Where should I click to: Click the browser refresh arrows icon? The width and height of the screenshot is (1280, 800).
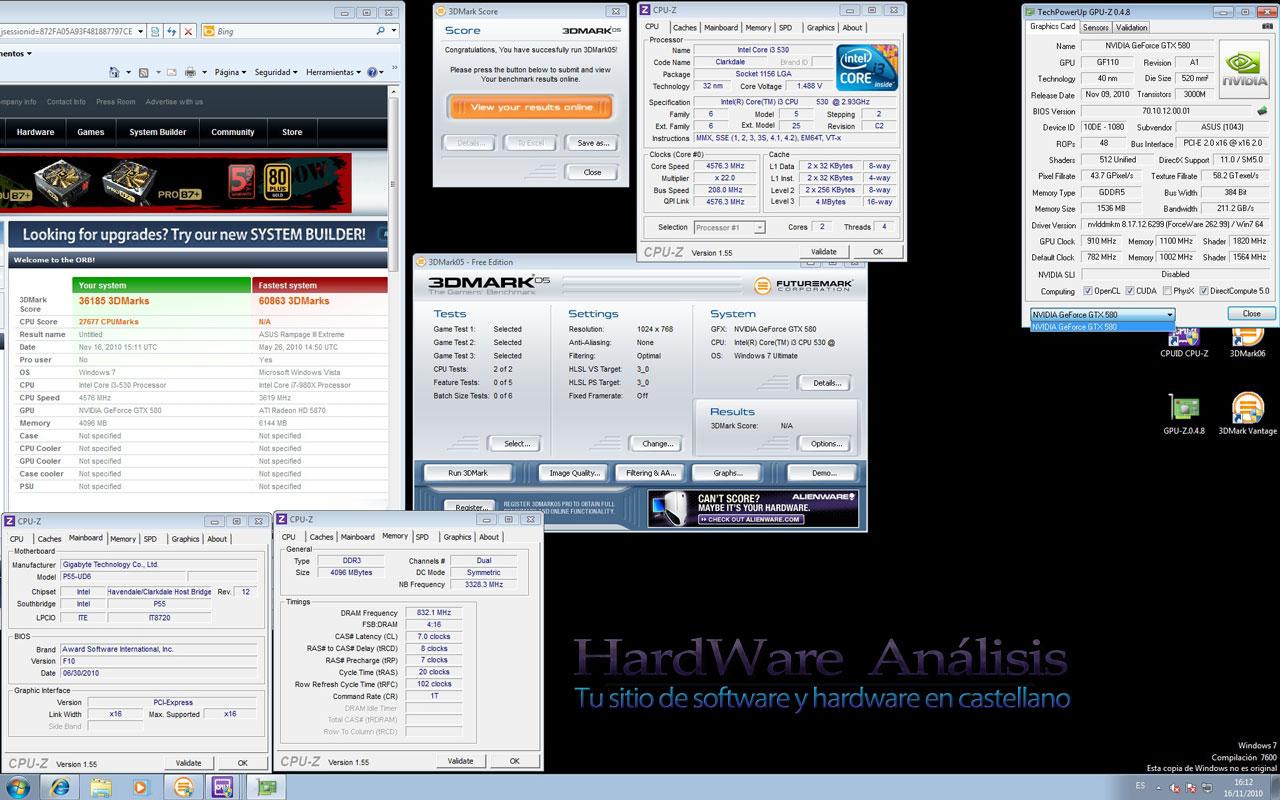point(171,32)
